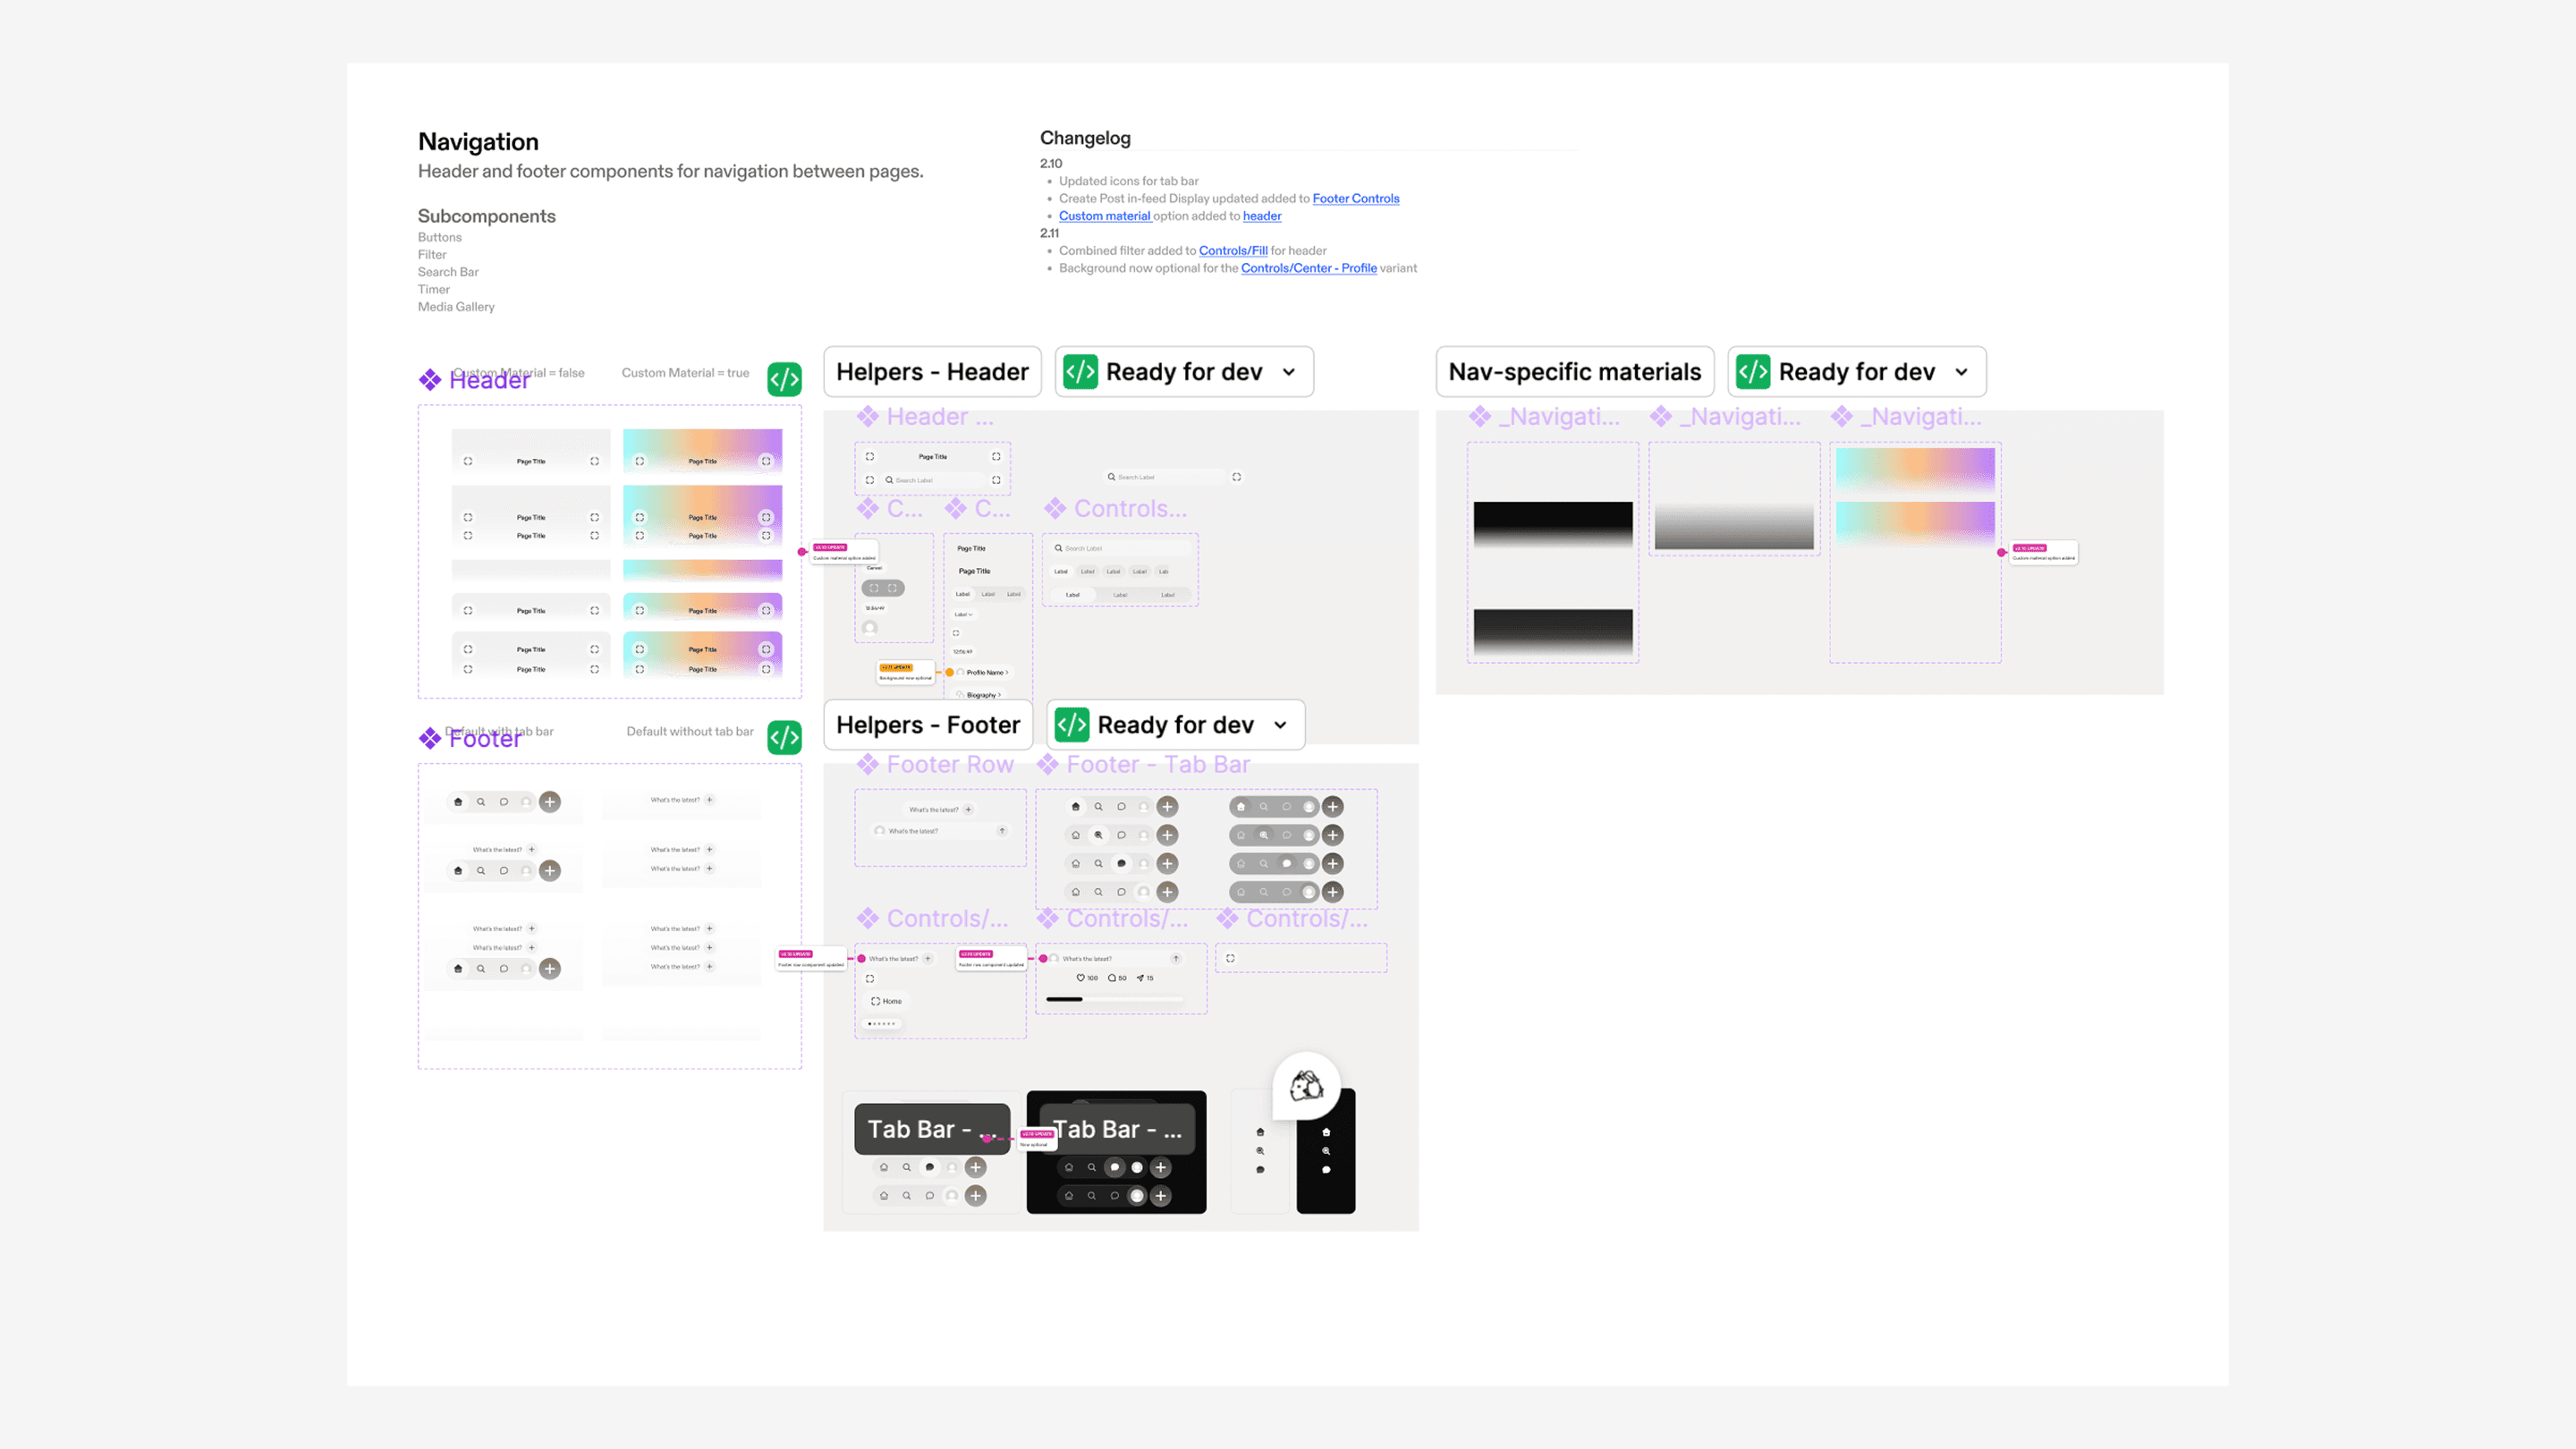This screenshot has width=2576, height=1449.
Task: Expand Ready for dev dropdown beside Nav-specific materials
Action: tap(1961, 372)
